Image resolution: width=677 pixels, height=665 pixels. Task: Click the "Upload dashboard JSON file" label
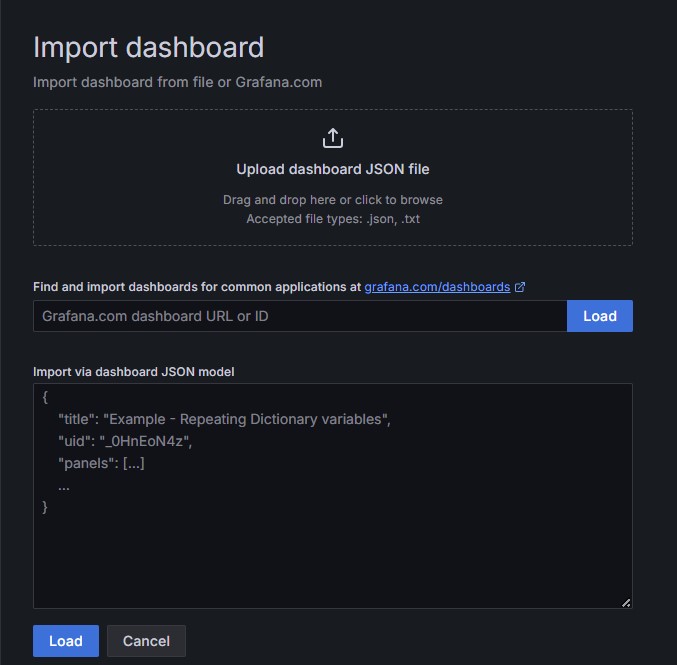click(333, 169)
